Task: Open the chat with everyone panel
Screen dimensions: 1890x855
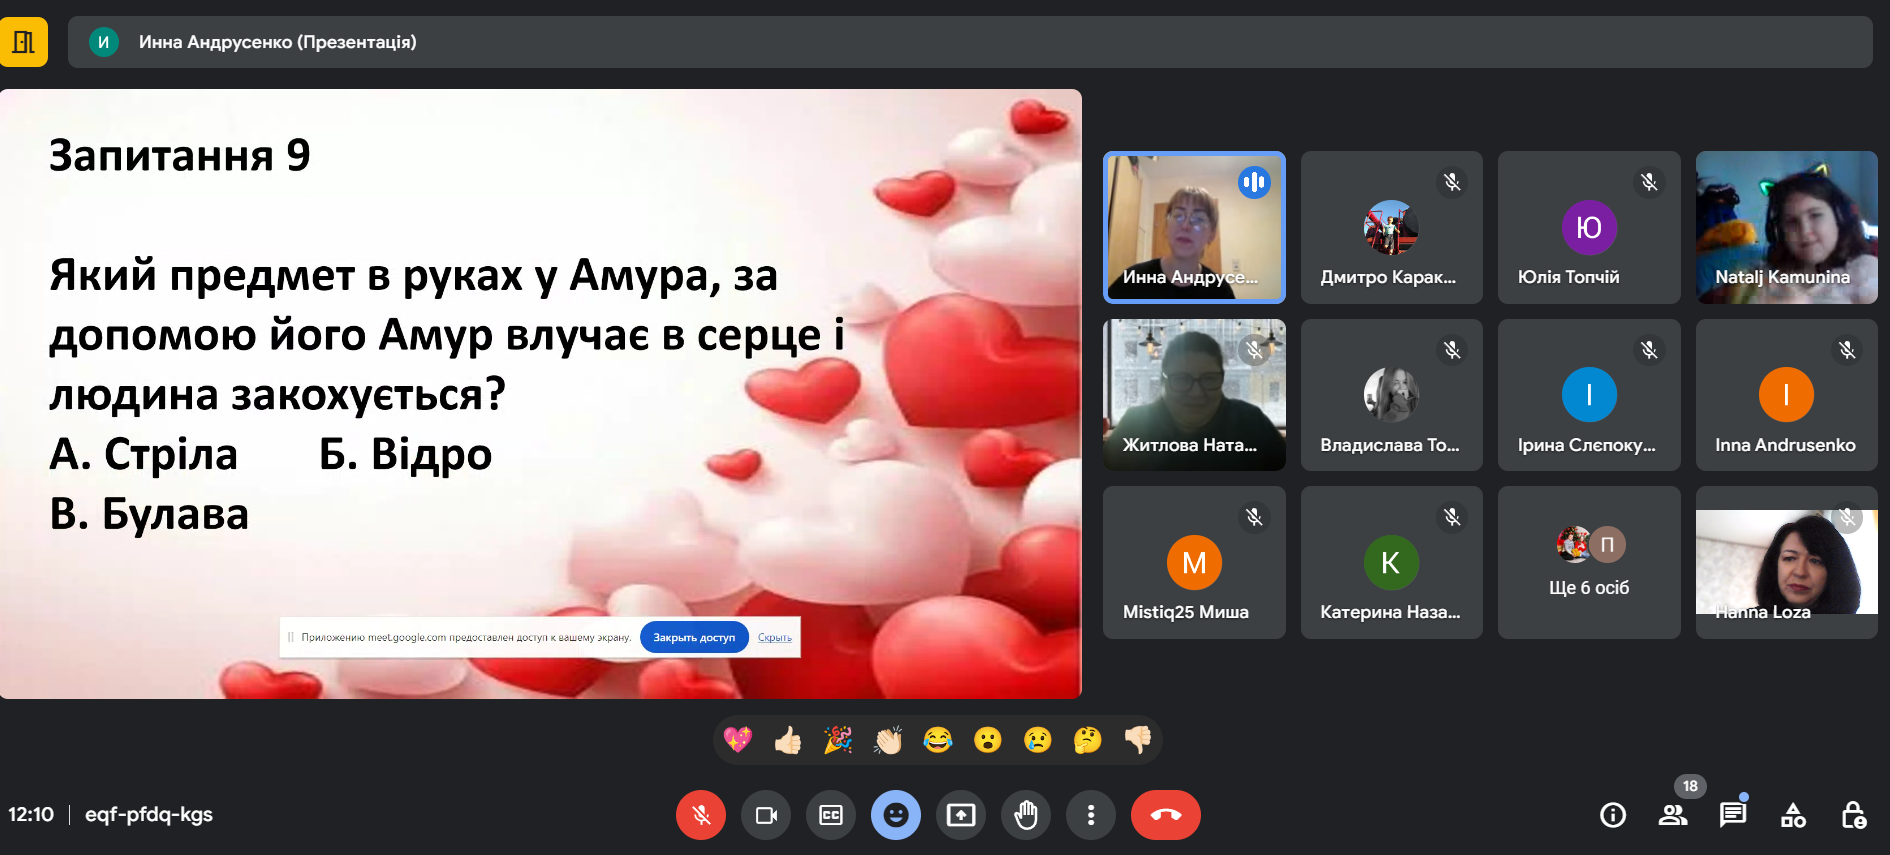Action: [x=1733, y=815]
